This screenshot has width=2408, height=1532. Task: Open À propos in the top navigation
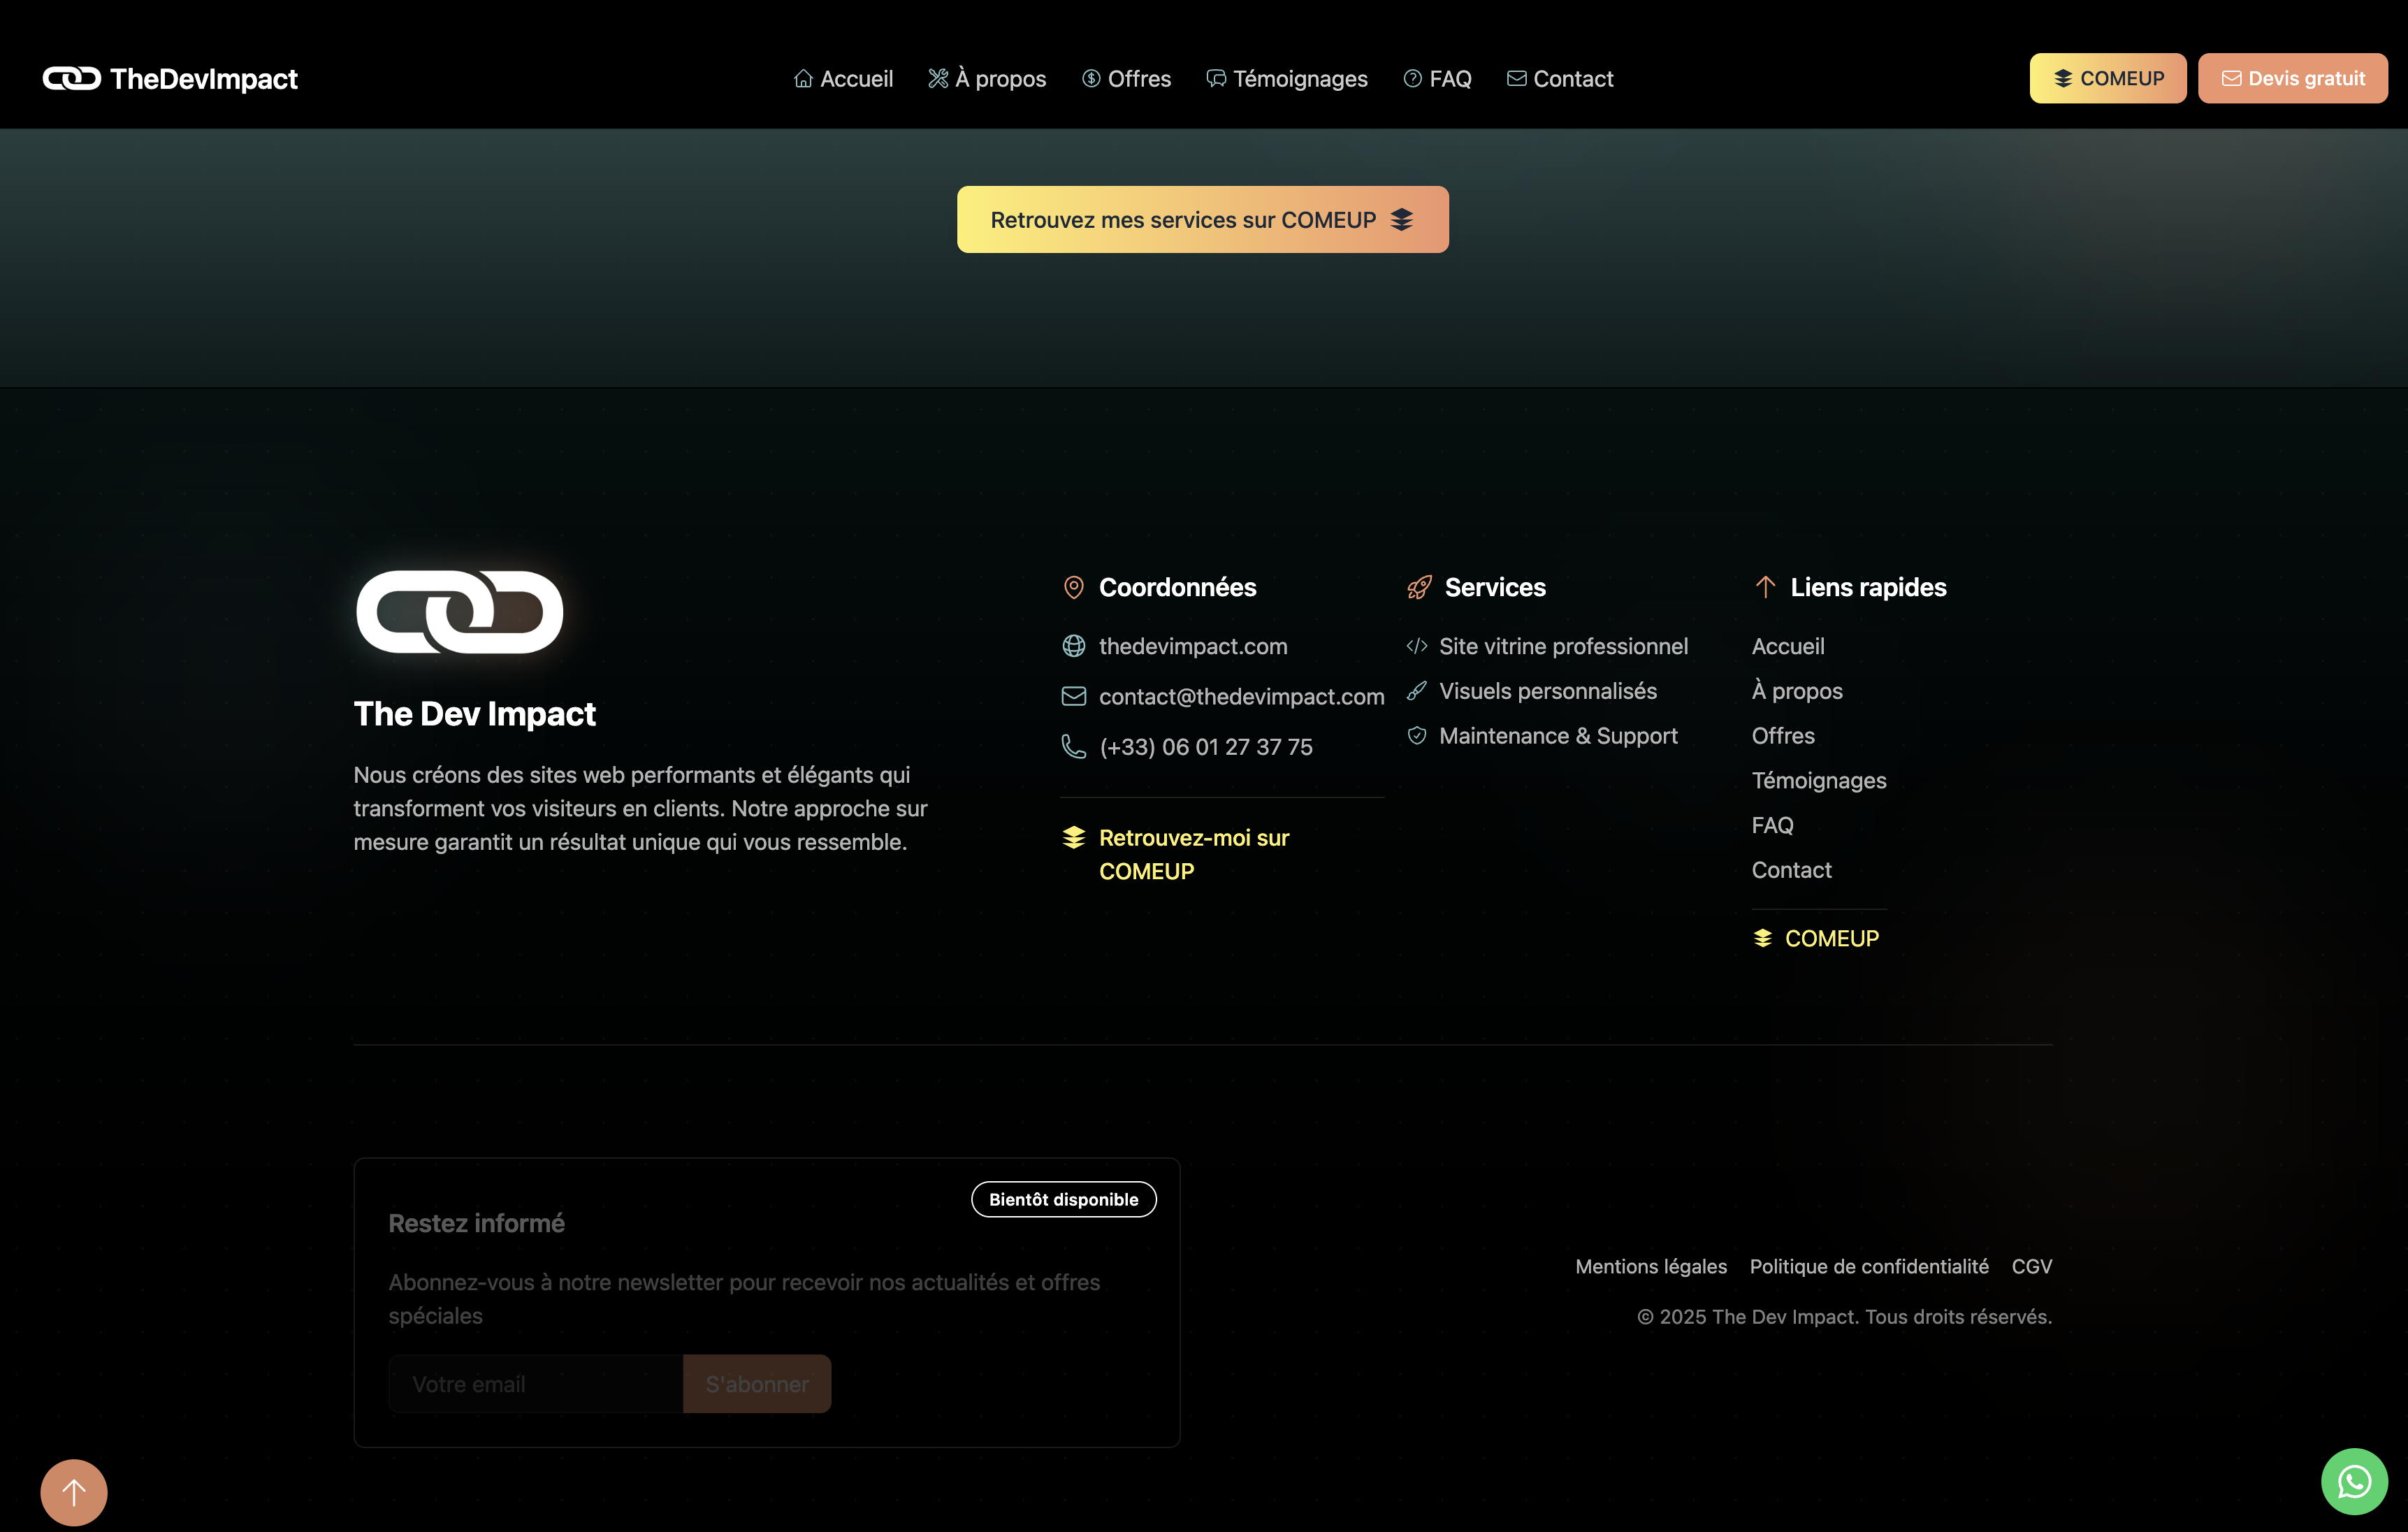click(987, 78)
